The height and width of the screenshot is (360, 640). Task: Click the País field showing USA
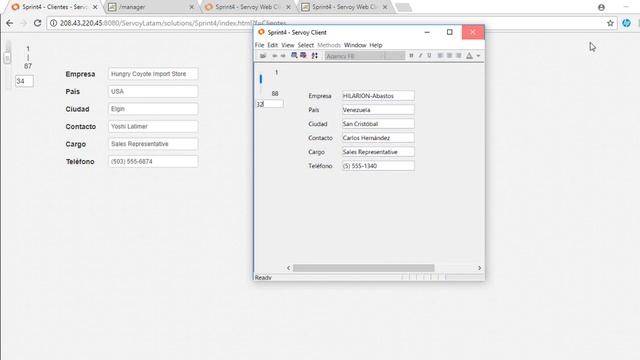(x=153, y=91)
